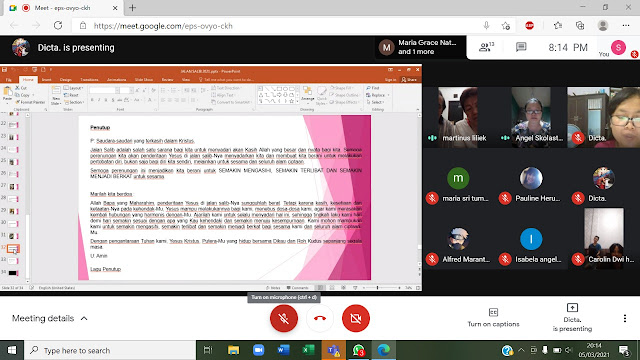640x360 pixels.
Task: Click the Home tab in shared PowerPoint
Action: point(28,80)
